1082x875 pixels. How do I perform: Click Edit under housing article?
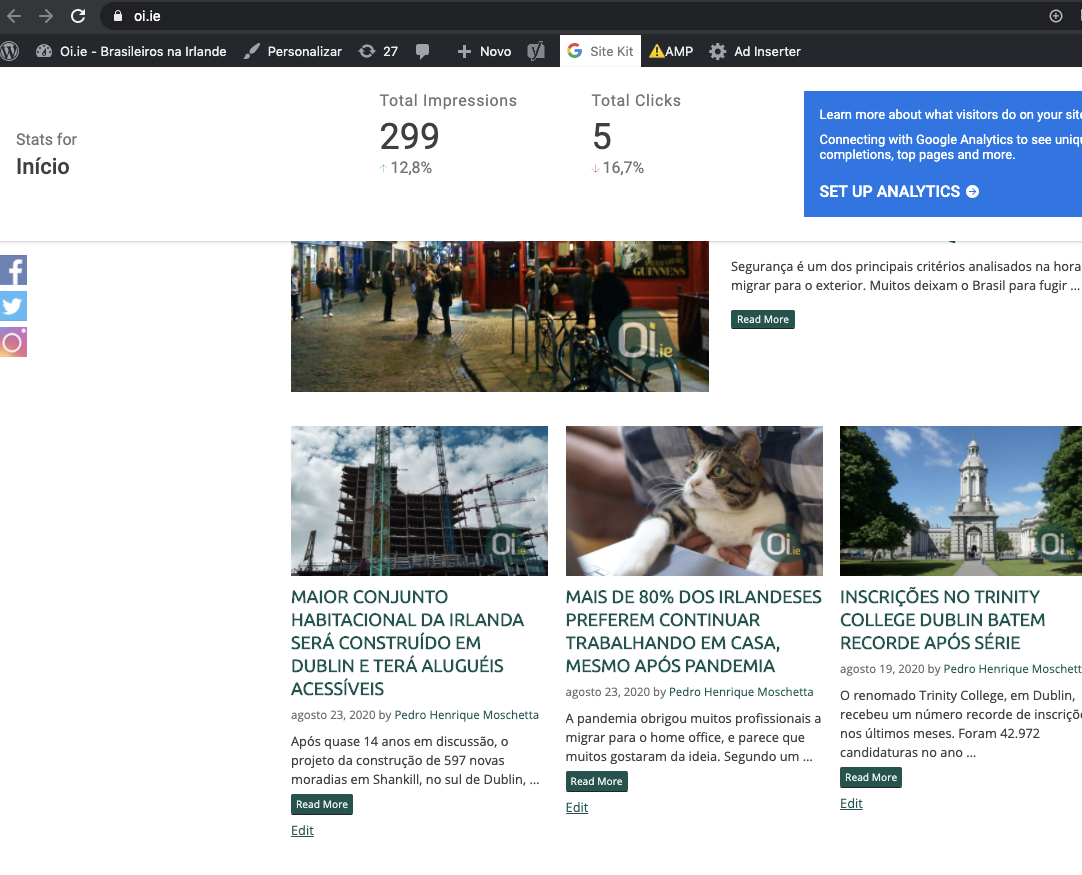point(302,830)
